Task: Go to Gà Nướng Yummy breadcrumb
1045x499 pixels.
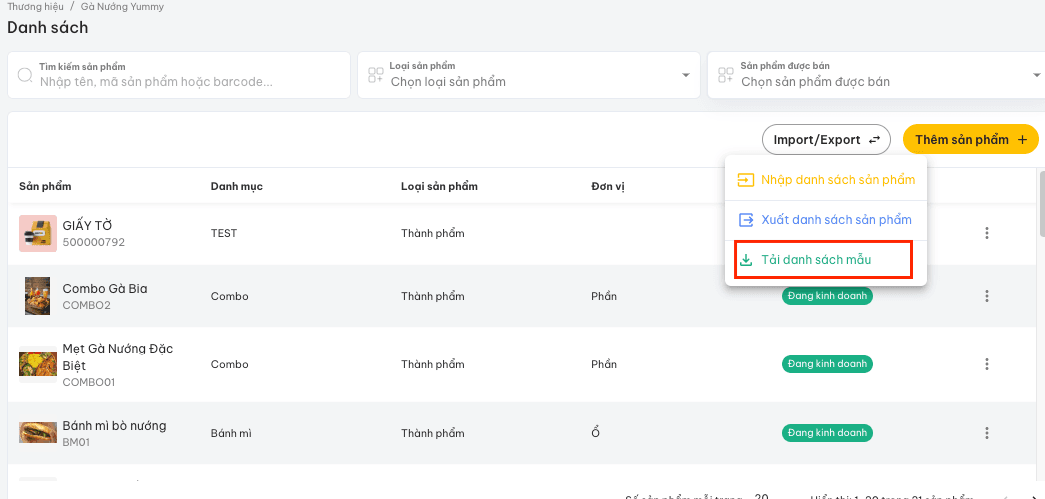Action: pyautogui.click(x=122, y=7)
